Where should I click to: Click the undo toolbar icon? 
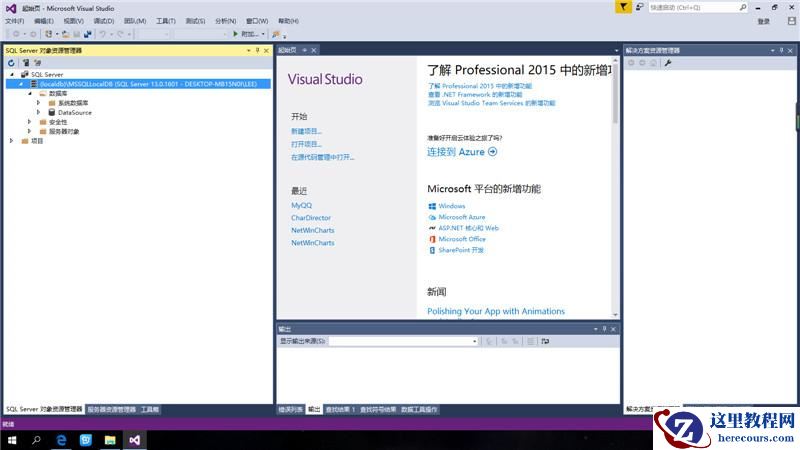(103, 34)
